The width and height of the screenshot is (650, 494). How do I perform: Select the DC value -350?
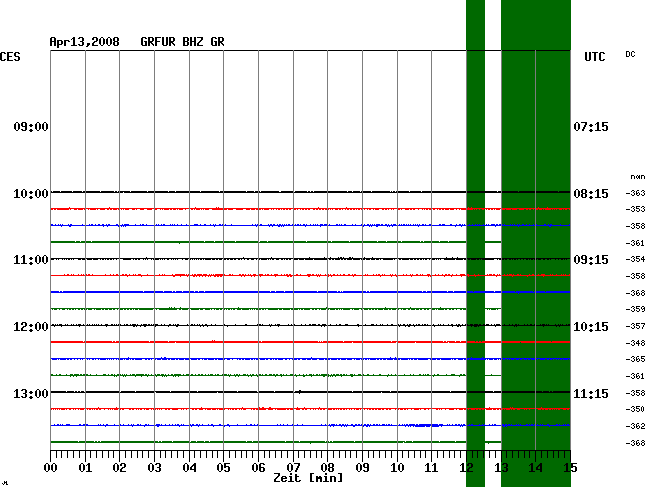(x=635, y=409)
